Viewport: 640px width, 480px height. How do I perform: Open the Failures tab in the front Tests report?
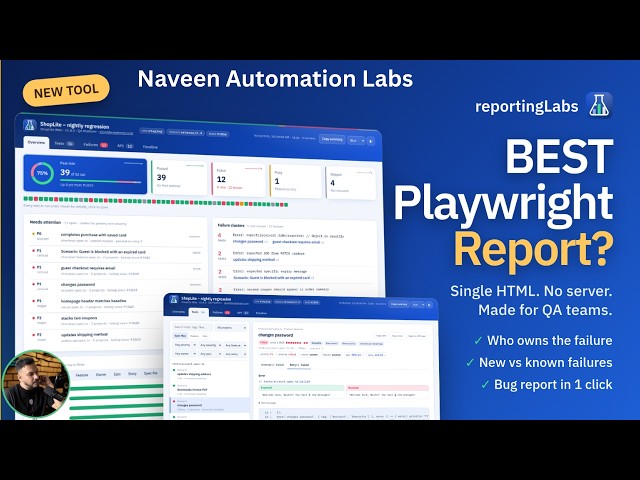[x=221, y=313]
